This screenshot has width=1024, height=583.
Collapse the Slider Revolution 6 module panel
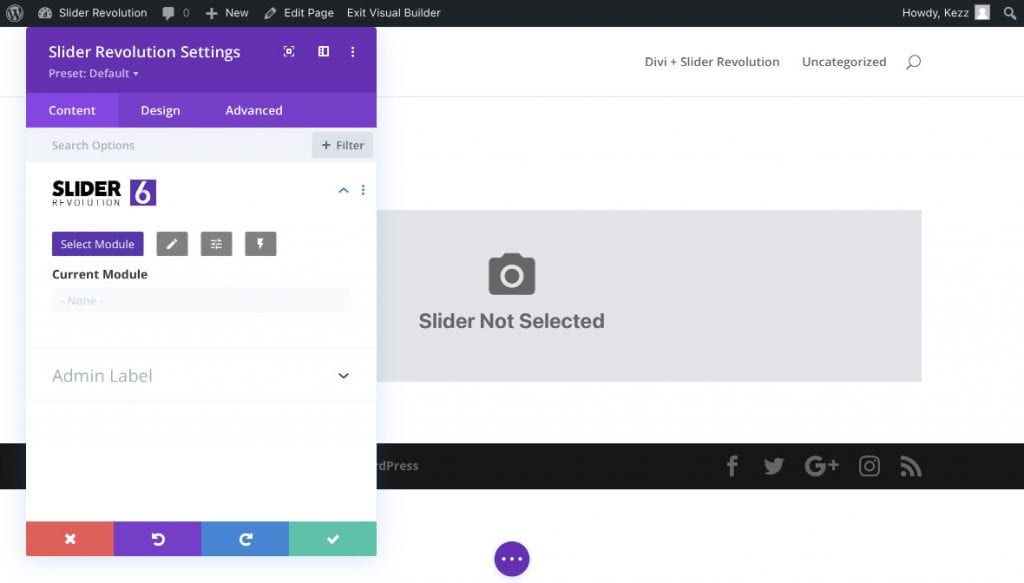343,190
